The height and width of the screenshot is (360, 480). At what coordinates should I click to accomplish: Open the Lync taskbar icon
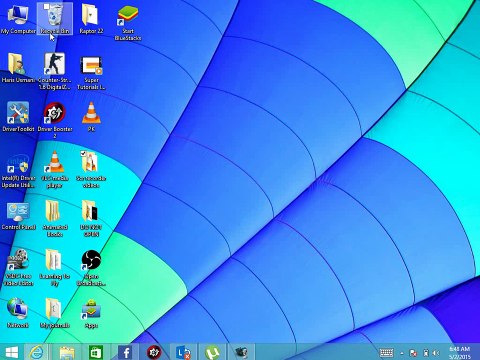click(183, 352)
